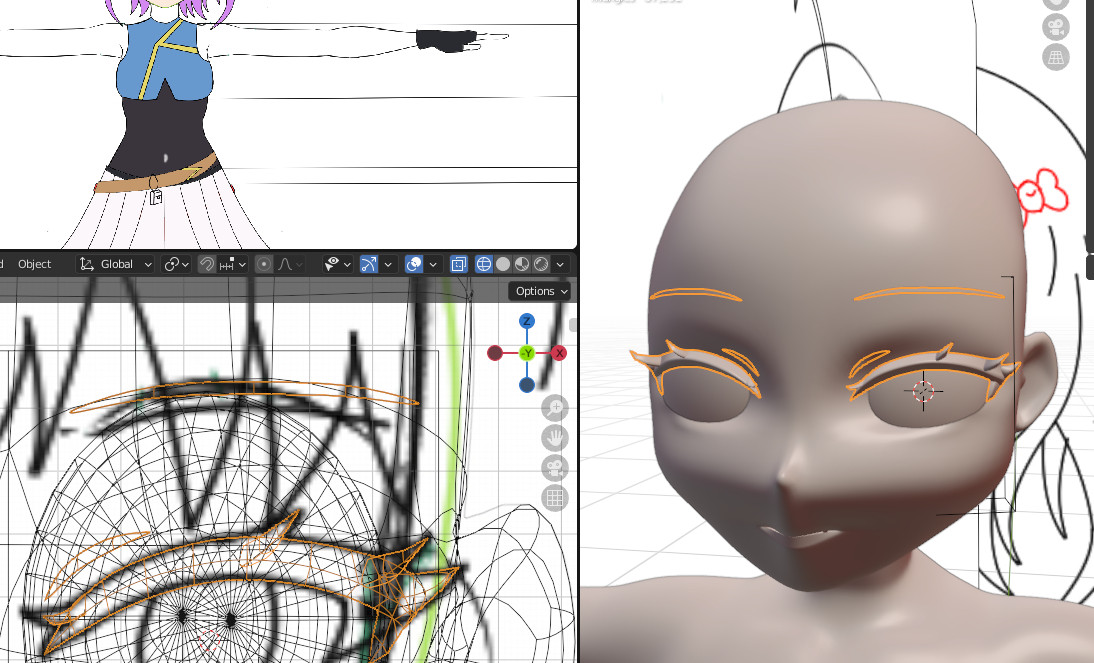Open the Object menu in the viewport header
Viewport: 1094px width, 663px height.
pos(34,264)
